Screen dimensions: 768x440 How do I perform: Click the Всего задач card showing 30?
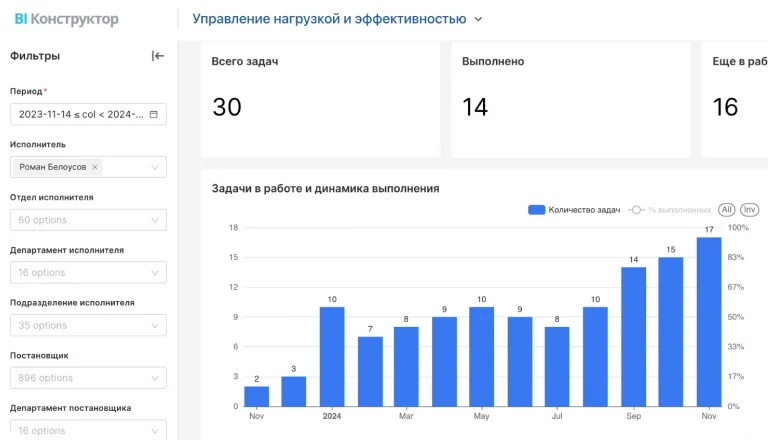[320, 99]
